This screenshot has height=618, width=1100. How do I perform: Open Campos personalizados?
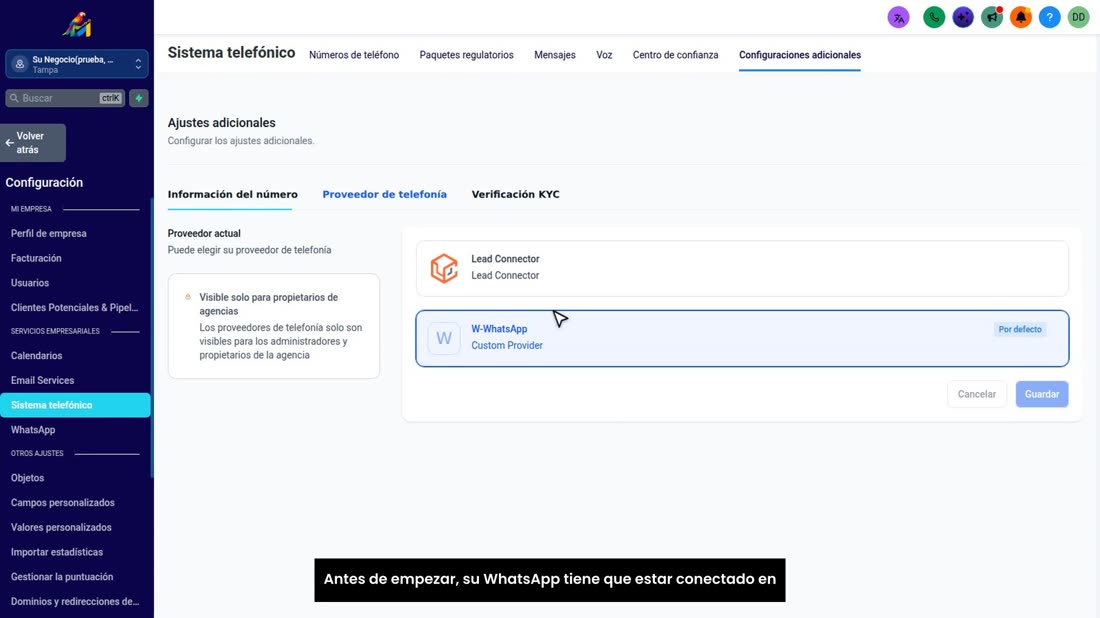pos(62,502)
